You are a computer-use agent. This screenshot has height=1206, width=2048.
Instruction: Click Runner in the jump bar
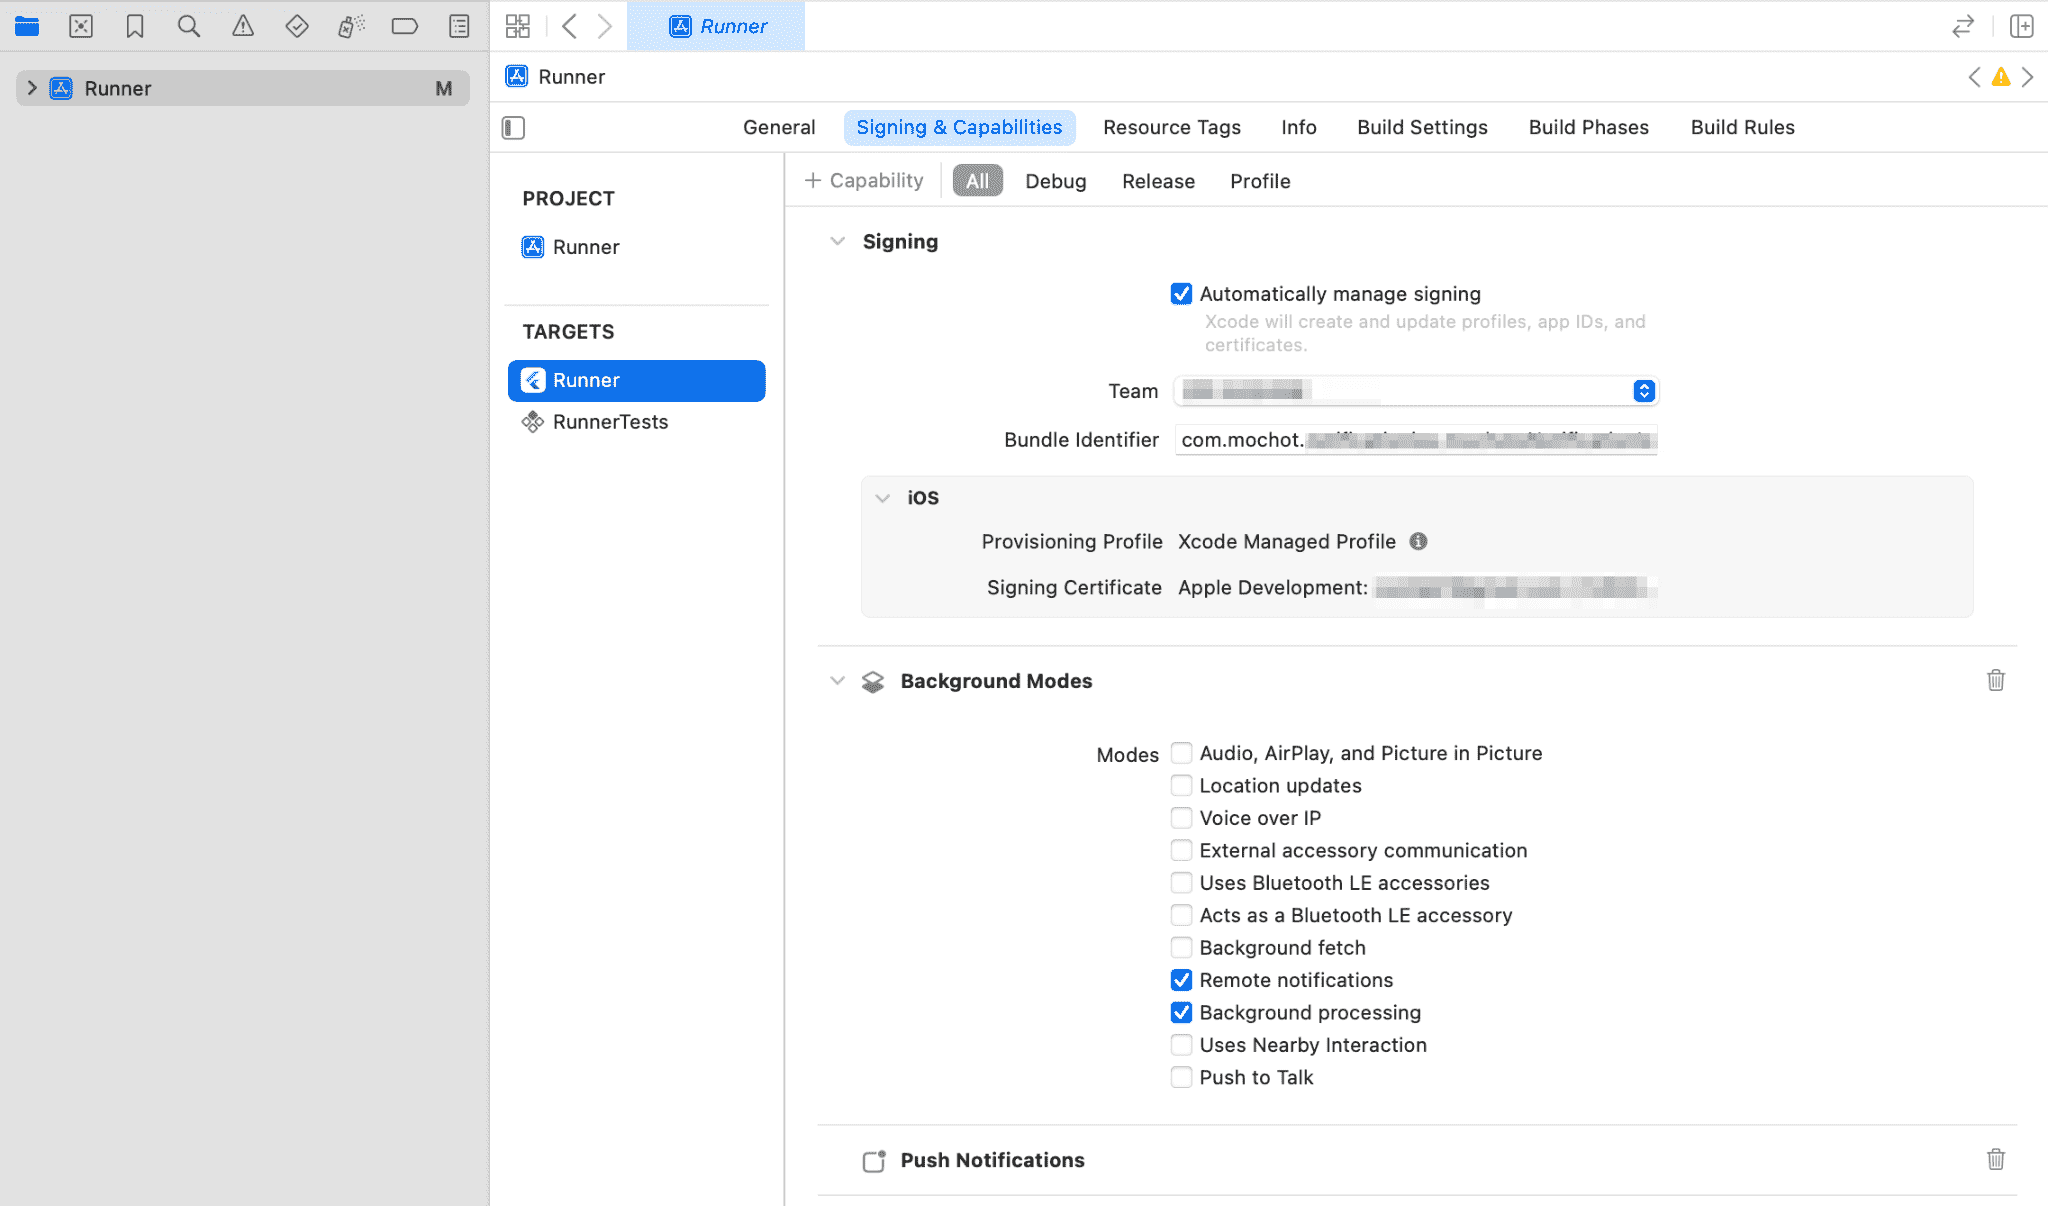(x=571, y=77)
